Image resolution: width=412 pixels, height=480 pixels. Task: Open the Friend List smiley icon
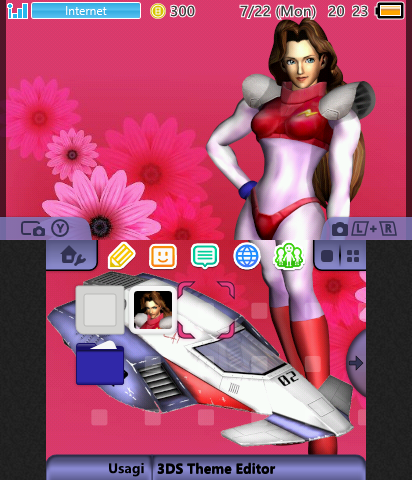click(163, 256)
